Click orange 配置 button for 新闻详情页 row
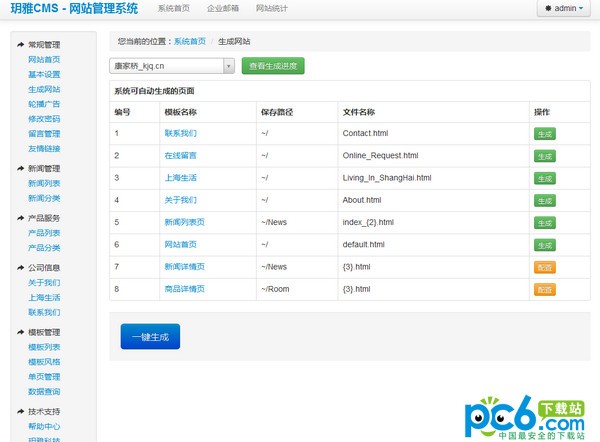Viewport: 600px width, 442px height. 545,267
